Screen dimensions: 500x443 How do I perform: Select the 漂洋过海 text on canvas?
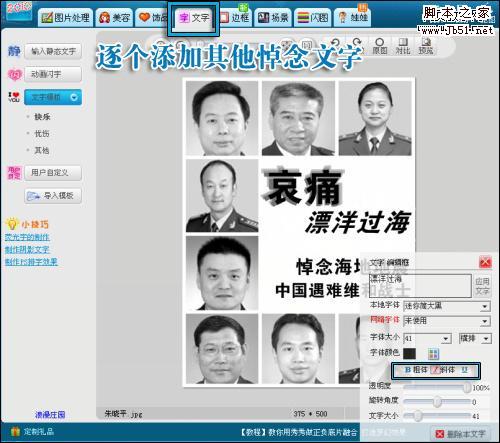point(358,222)
